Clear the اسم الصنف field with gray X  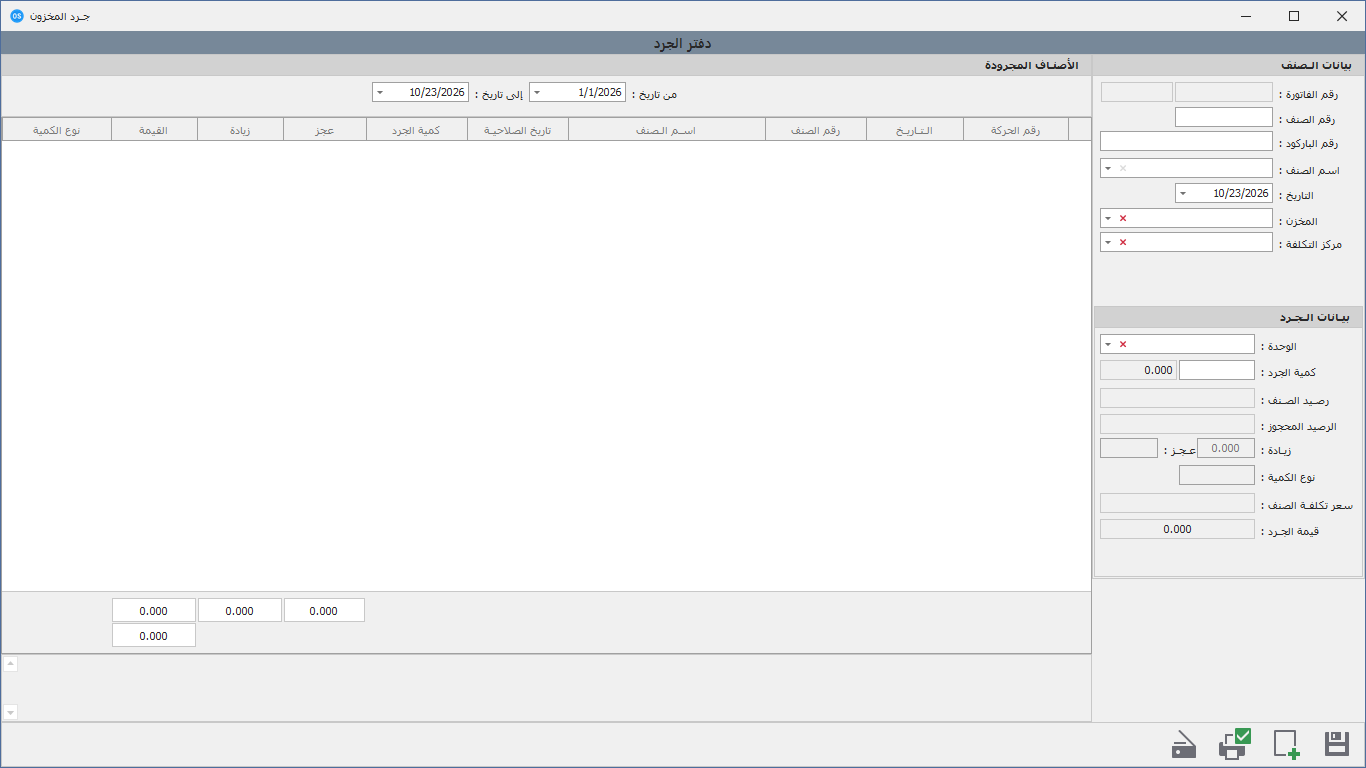click(x=1122, y=168)
